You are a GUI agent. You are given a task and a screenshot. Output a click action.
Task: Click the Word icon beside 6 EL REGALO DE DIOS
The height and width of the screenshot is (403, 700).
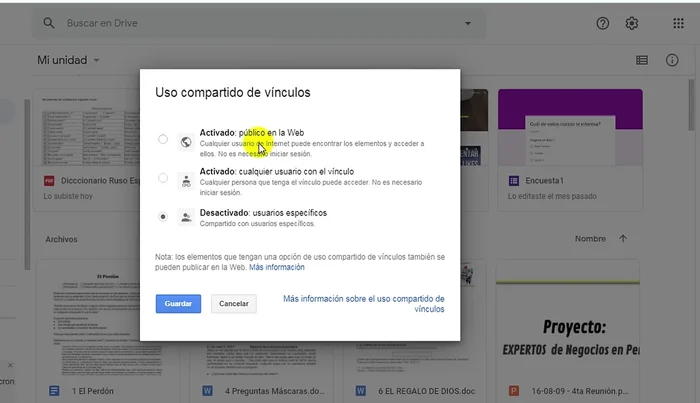click(x=360, y=391)
